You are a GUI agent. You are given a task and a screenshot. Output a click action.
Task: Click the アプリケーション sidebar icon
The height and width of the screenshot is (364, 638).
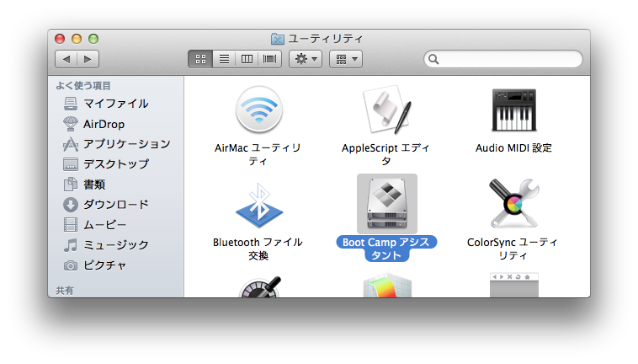click(x=70, y=144)
